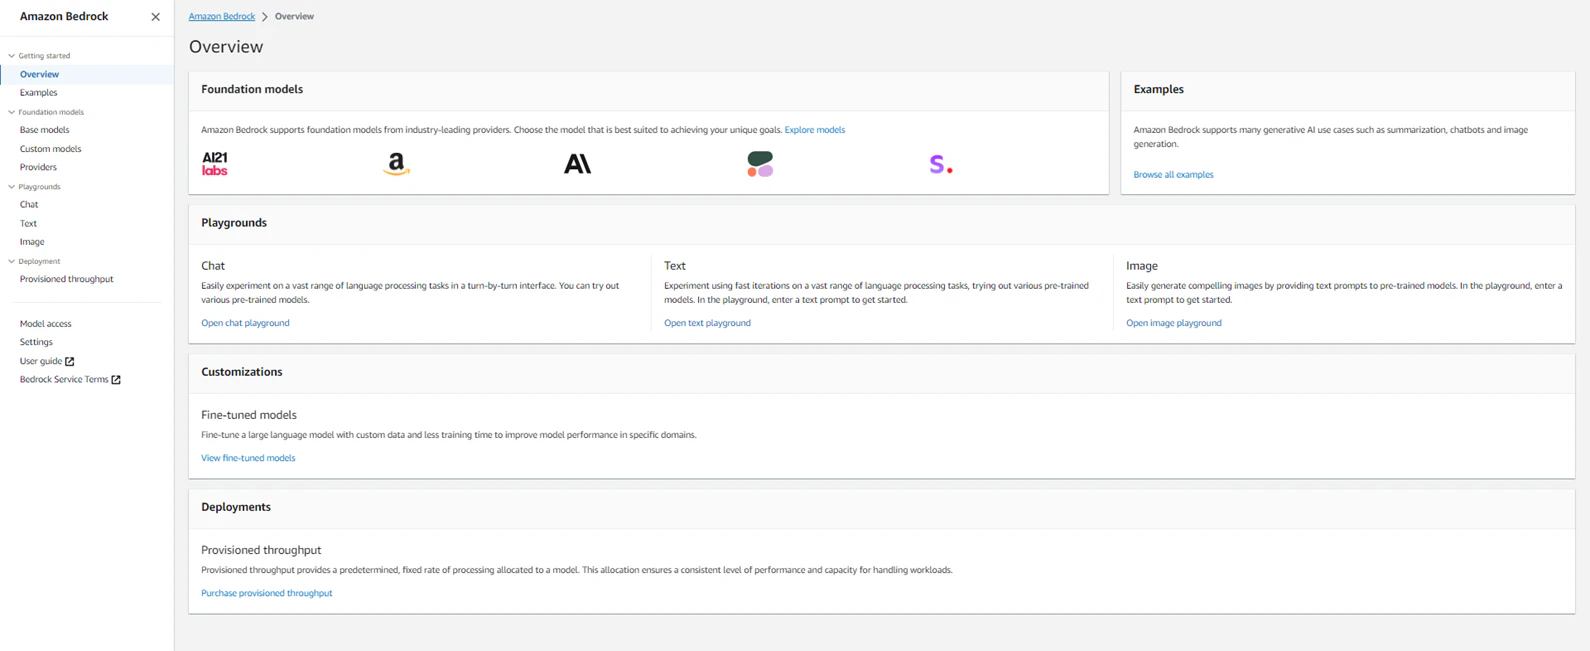Click the Deployments card heading

tap(236, 507)
